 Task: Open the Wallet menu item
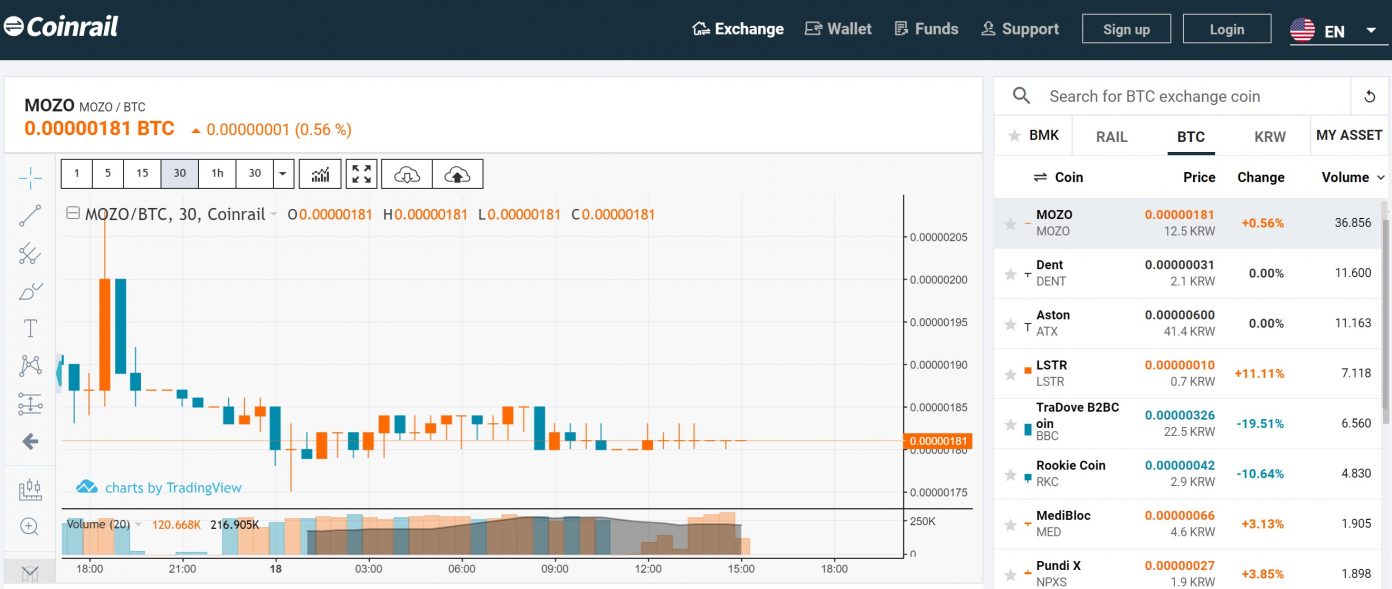click(838, 29)
